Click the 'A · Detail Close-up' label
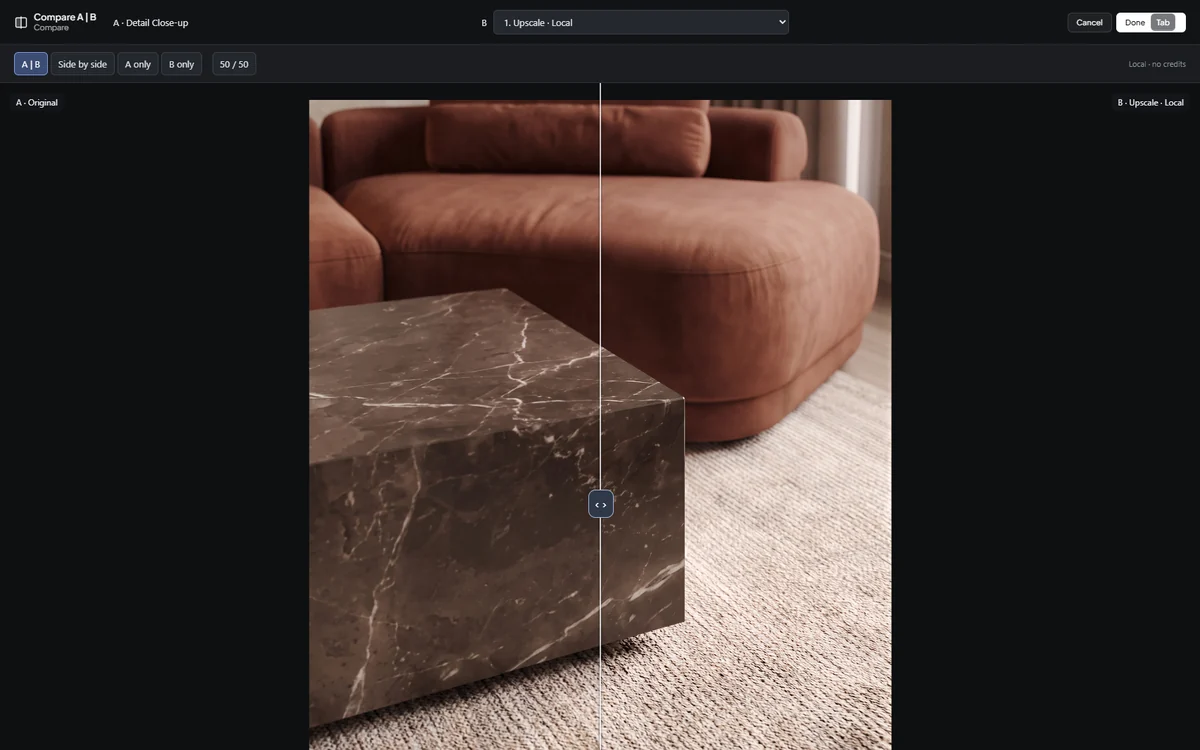Screen dimensions: 1200x750 tap(150, 22)
